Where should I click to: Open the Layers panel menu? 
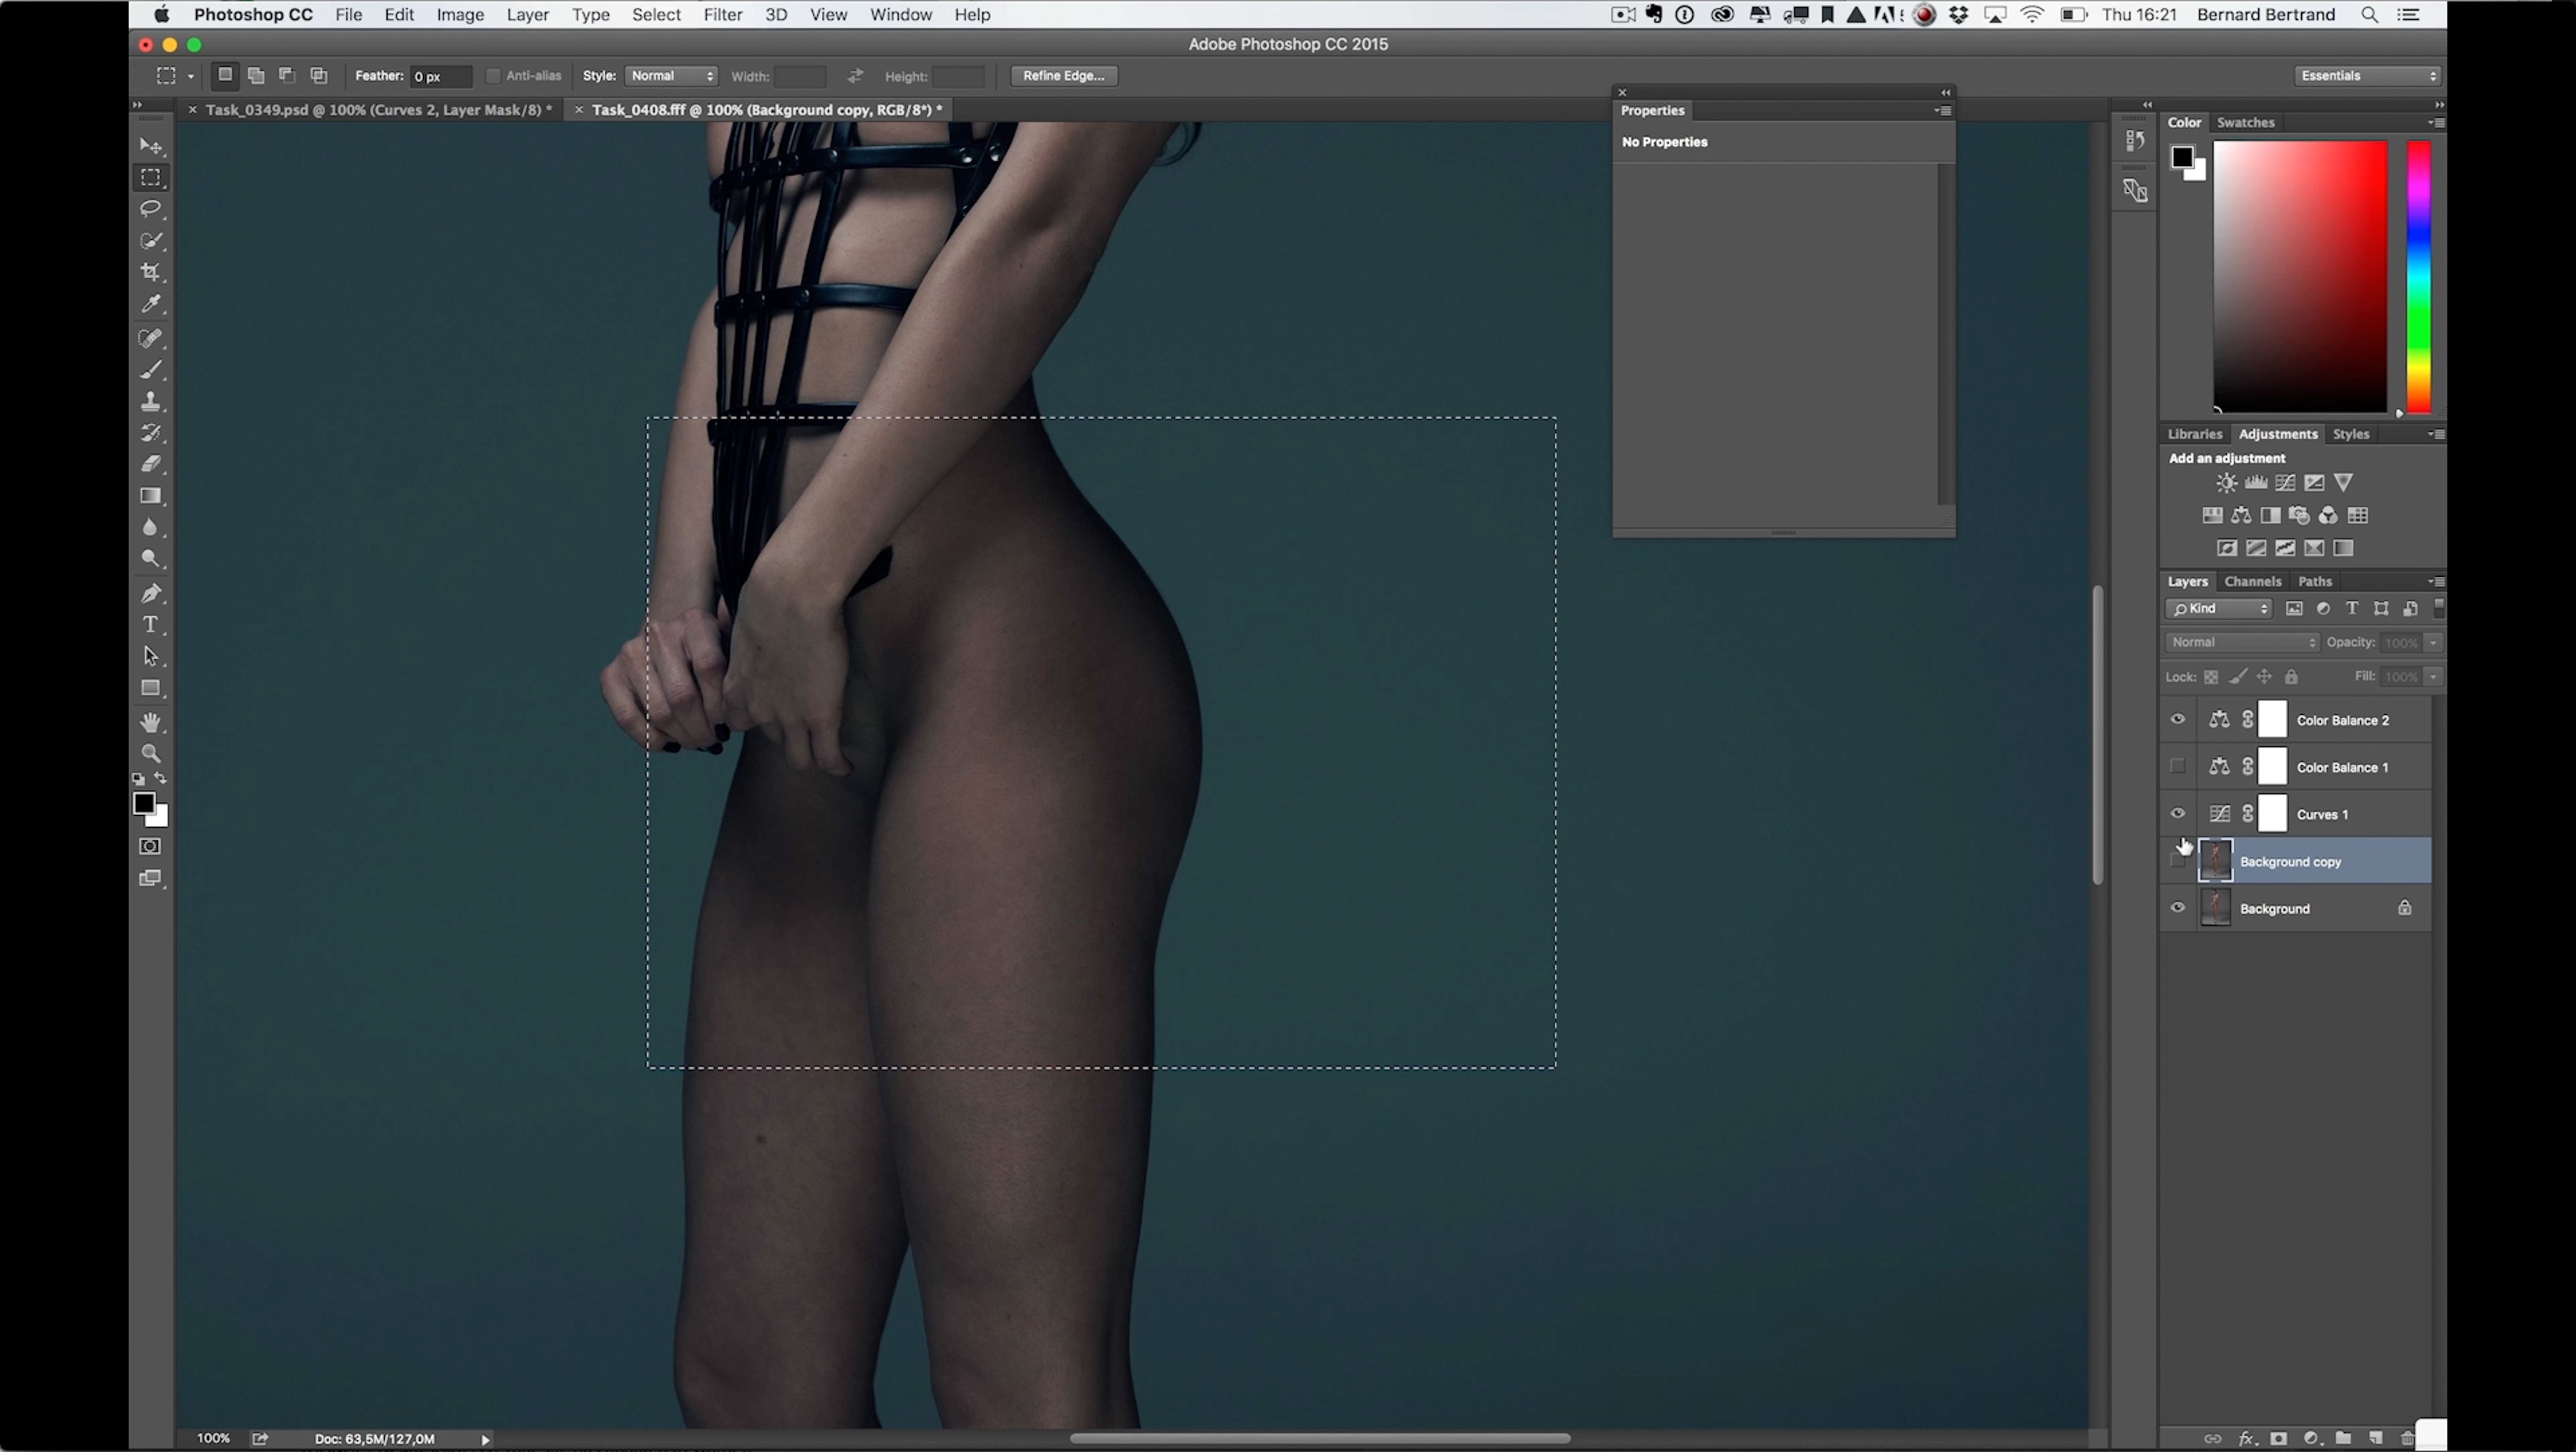pyautogui.click(x=2436, y=582)
